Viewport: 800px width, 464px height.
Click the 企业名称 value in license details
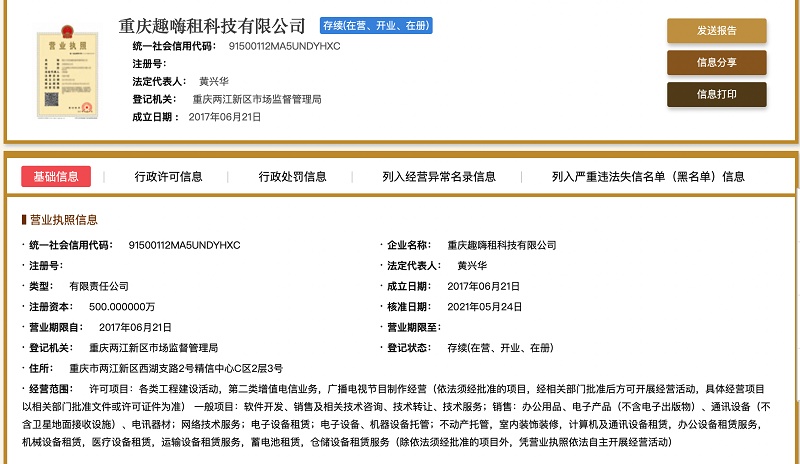coord(501,245)
